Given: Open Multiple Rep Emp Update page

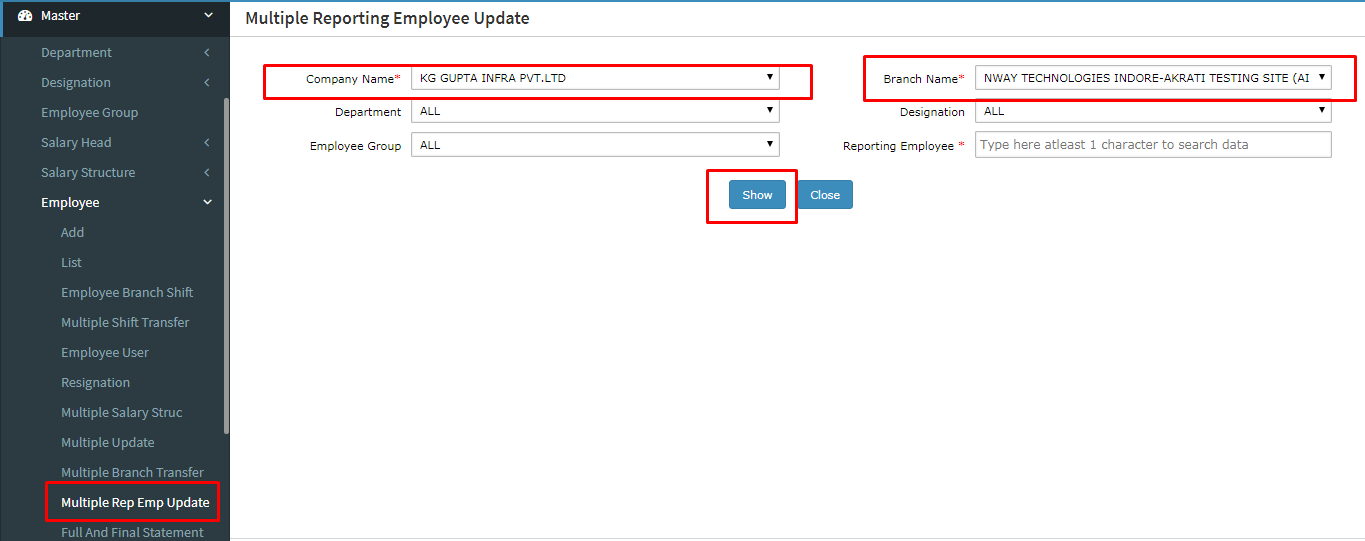Looking at the screenshot, I should (x=135, y=502).
